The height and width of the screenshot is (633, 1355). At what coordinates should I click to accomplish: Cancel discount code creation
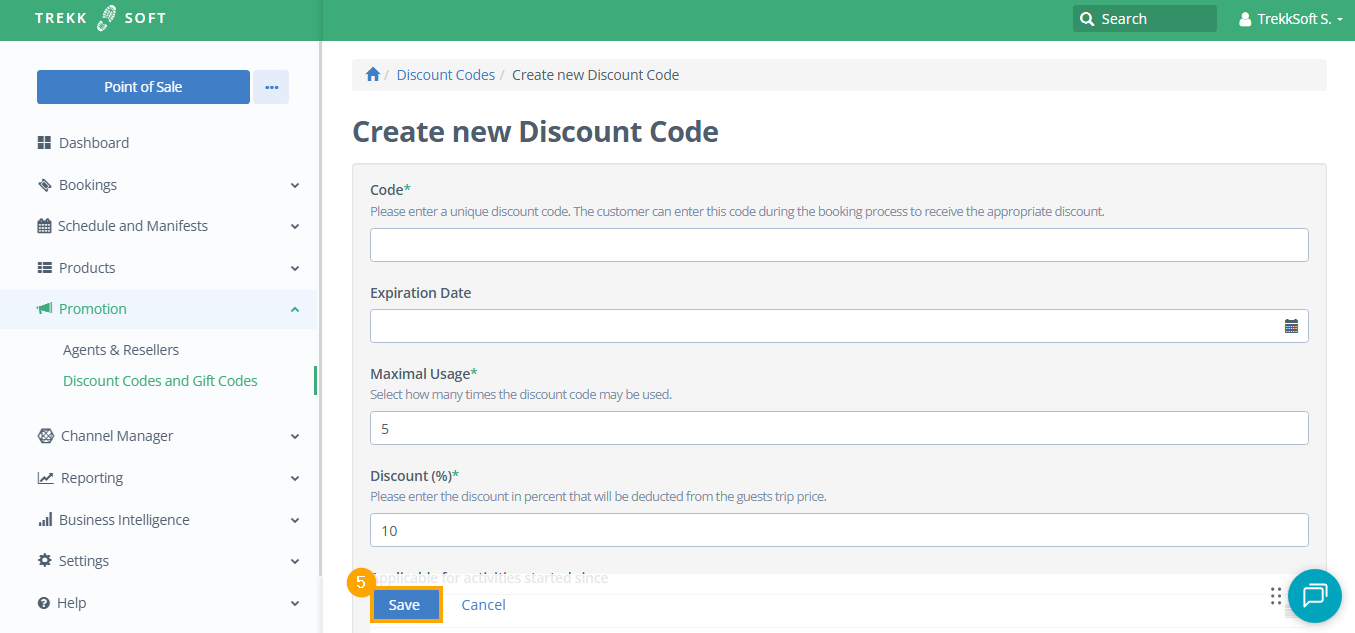[483, 605]
